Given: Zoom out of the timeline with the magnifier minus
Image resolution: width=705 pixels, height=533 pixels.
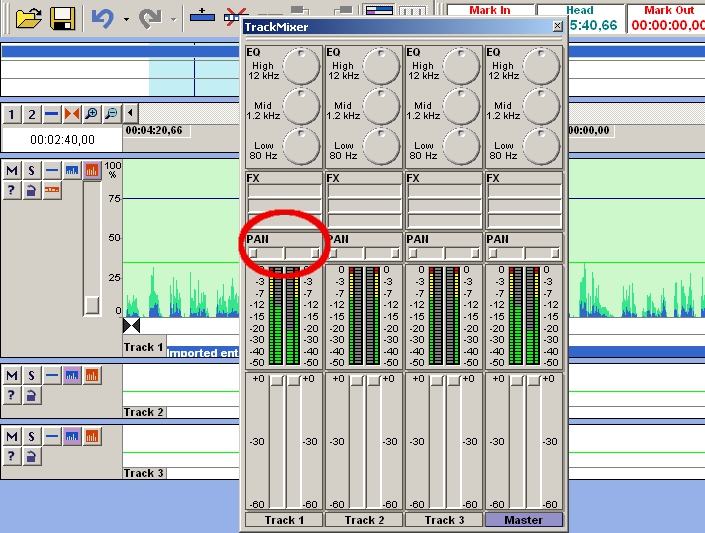Looking at the screenshot, I should tap(112, 114).
